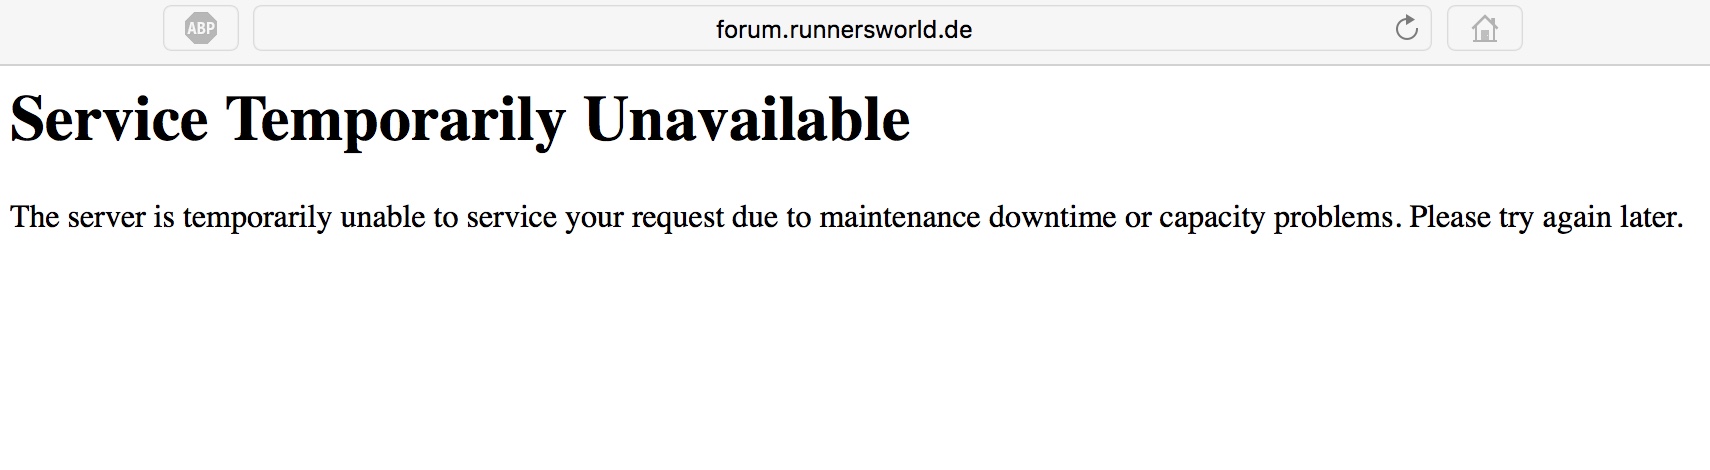Click the empty toolbar area left of ABP
Viewport: 1710px width, 470px height.
click(80, 28)
